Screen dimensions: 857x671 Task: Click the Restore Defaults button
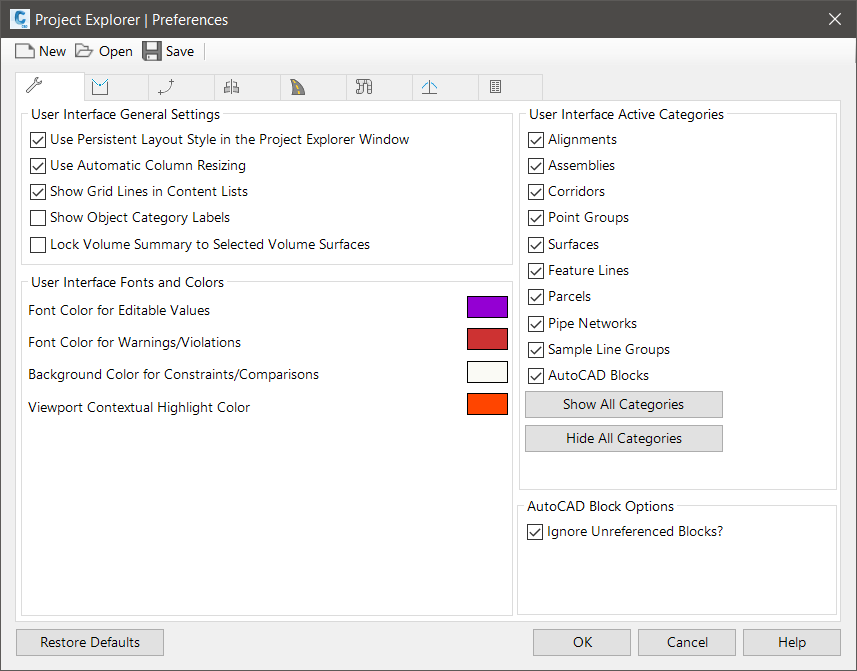click(90, 642)
